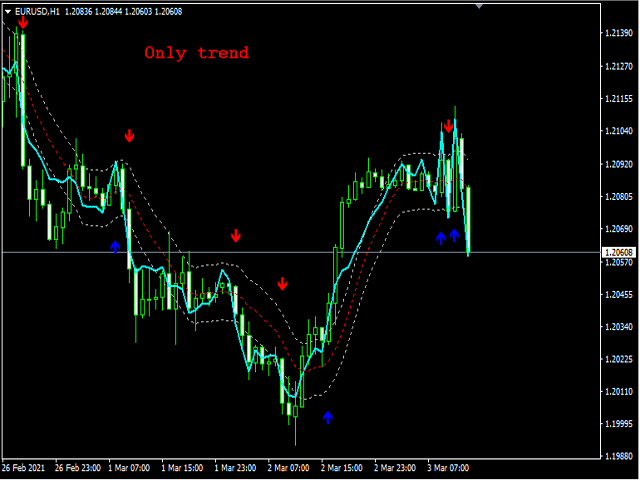Select the EURUSD,H1 symbol title text
640x480 pixels.
point(37,12)
